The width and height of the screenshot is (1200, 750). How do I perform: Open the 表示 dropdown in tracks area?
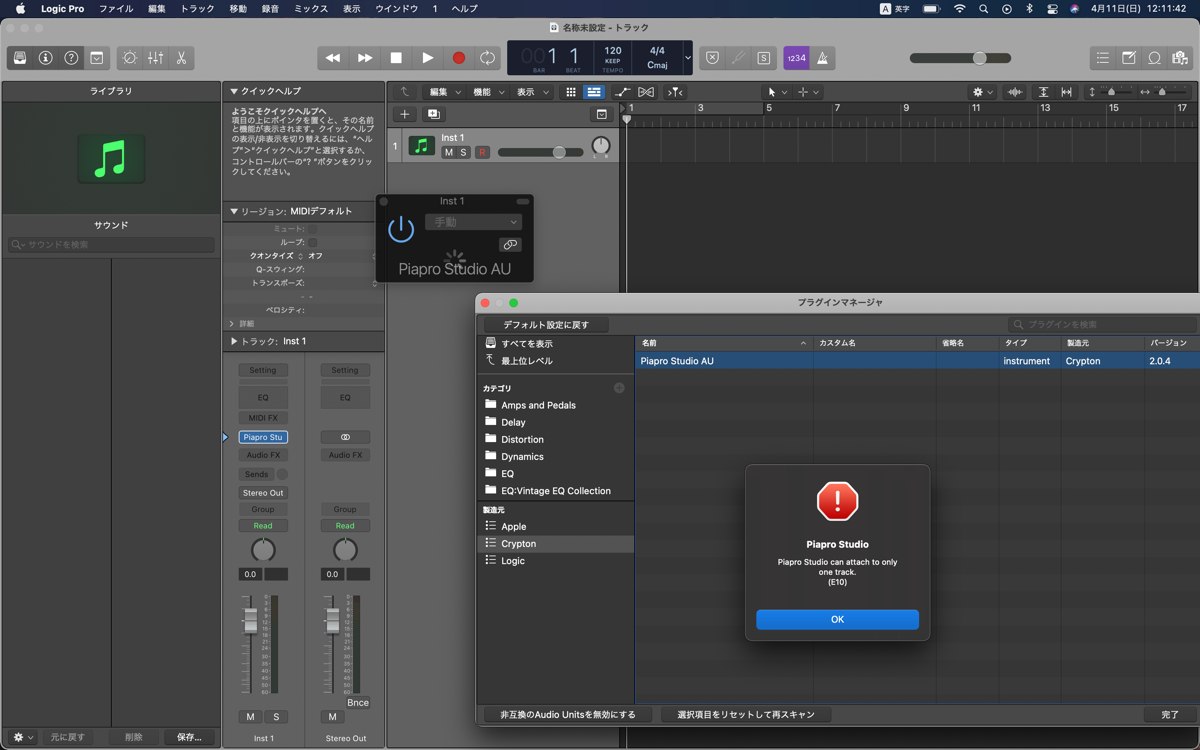pyautogui.click(x=533, y=92)
